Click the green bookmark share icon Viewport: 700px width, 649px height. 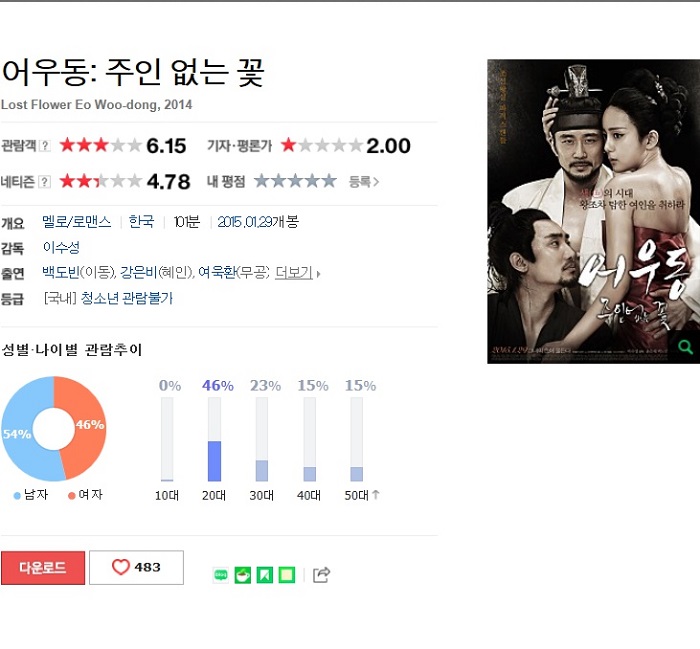tap(265, 575)
